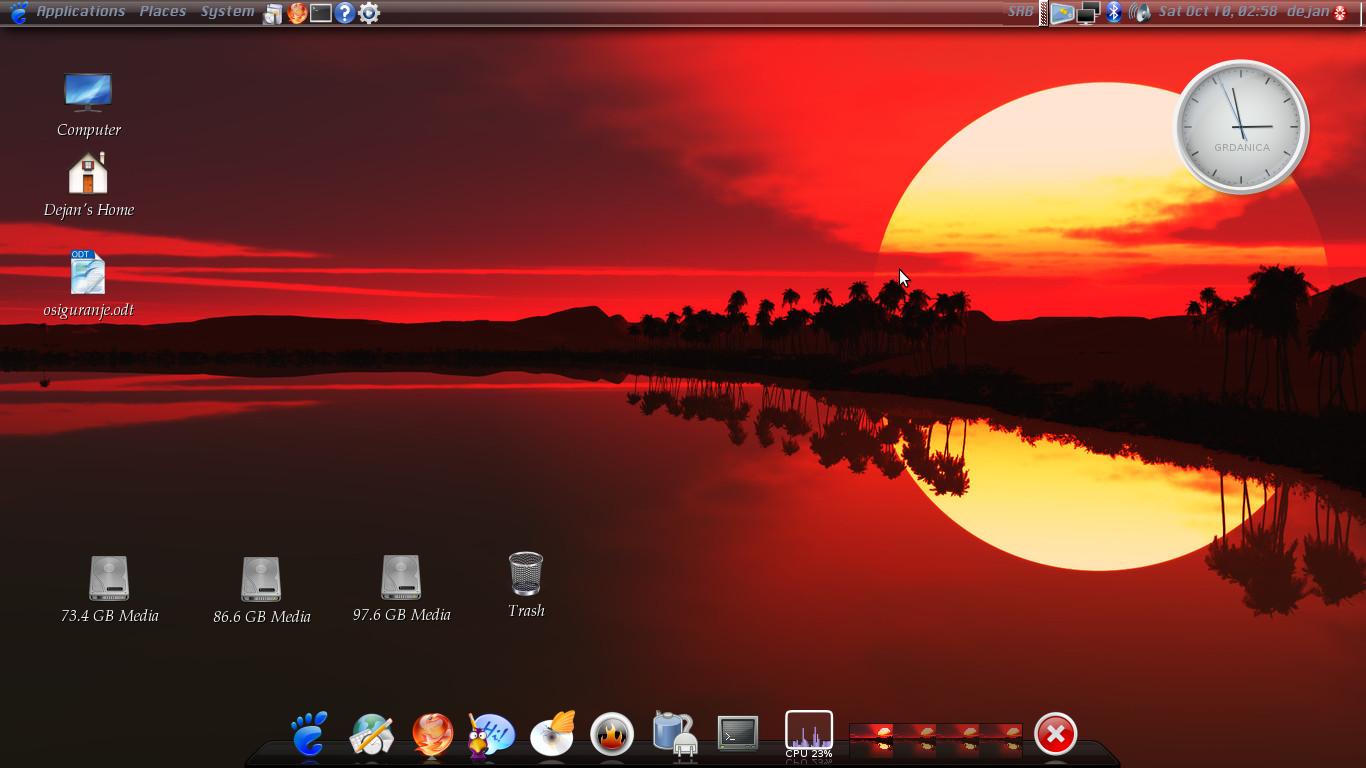Open the Pidgin messenger dock icon
Image resolution: width=1366 pixels, height=768 pixels.
[x=491, y=735]
